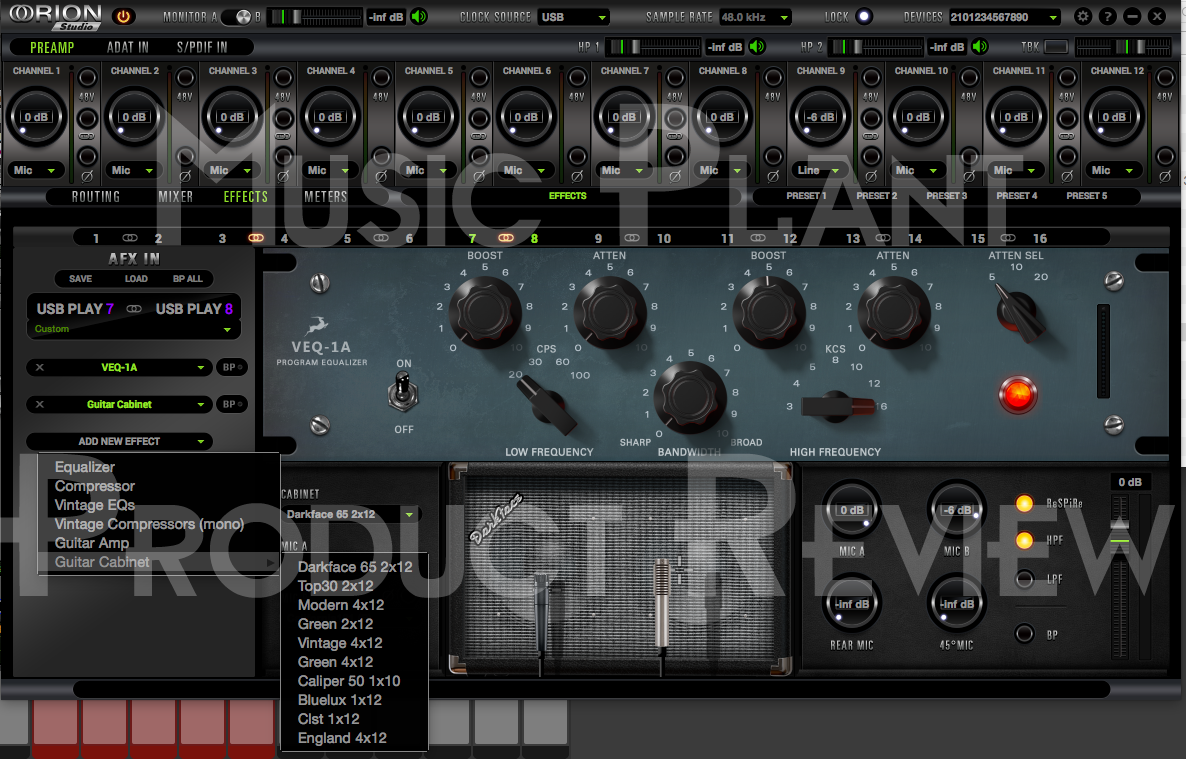Switch to the ROUTING tab

96,197
